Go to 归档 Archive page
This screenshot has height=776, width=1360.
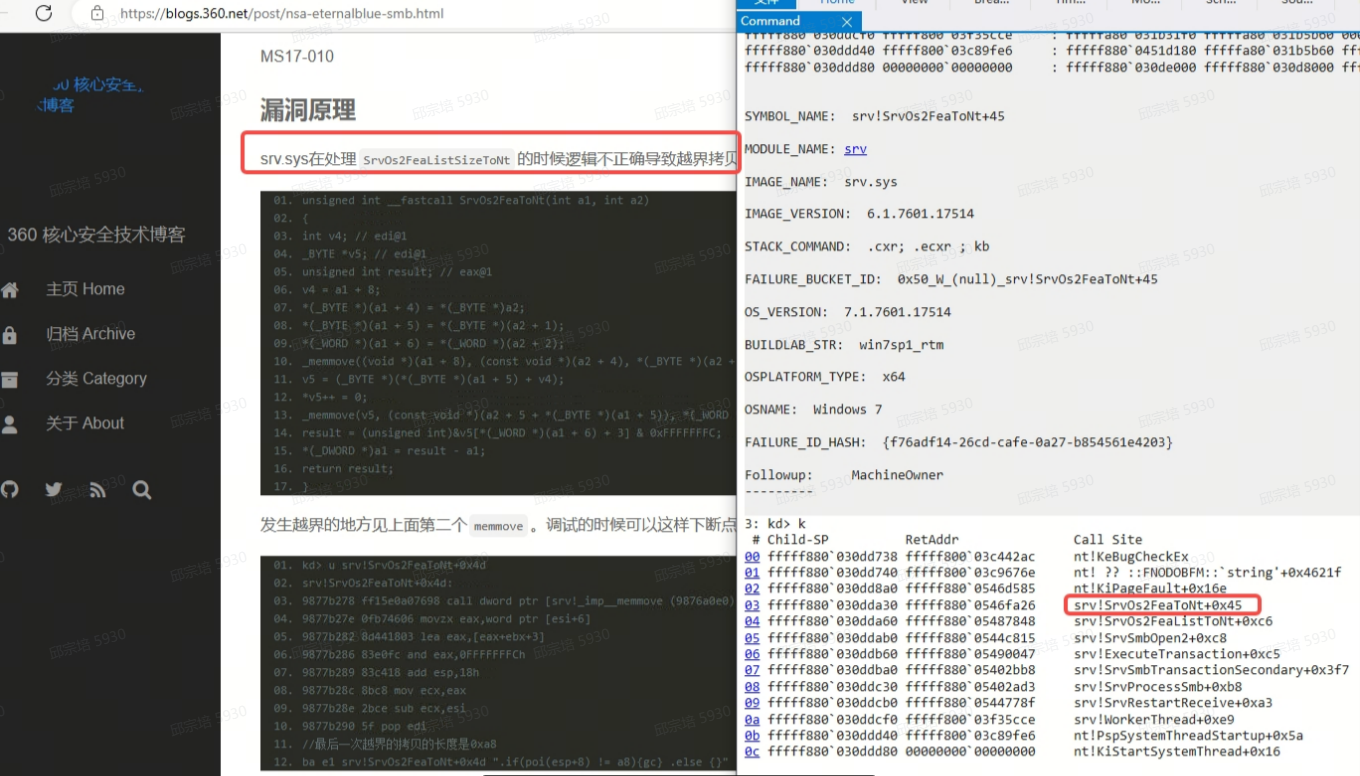[x=90, y=334]
